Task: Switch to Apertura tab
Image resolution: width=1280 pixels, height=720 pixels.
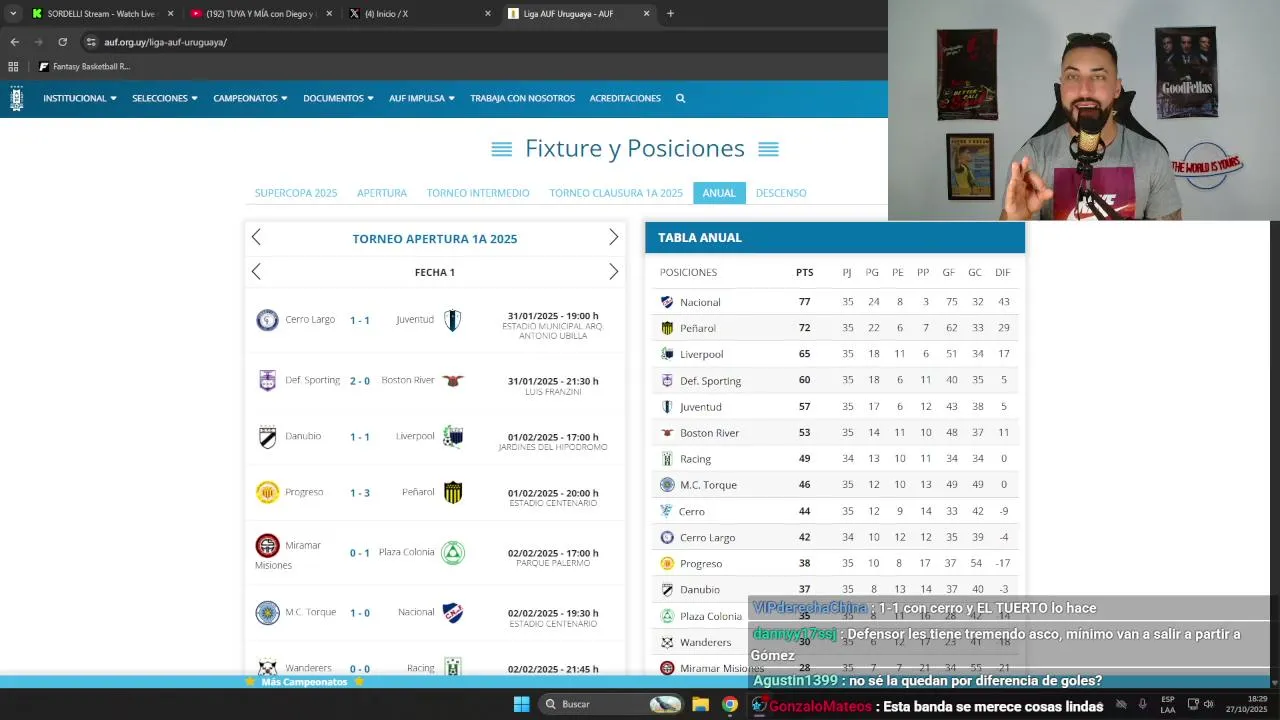Action: (x=382, y=193)
